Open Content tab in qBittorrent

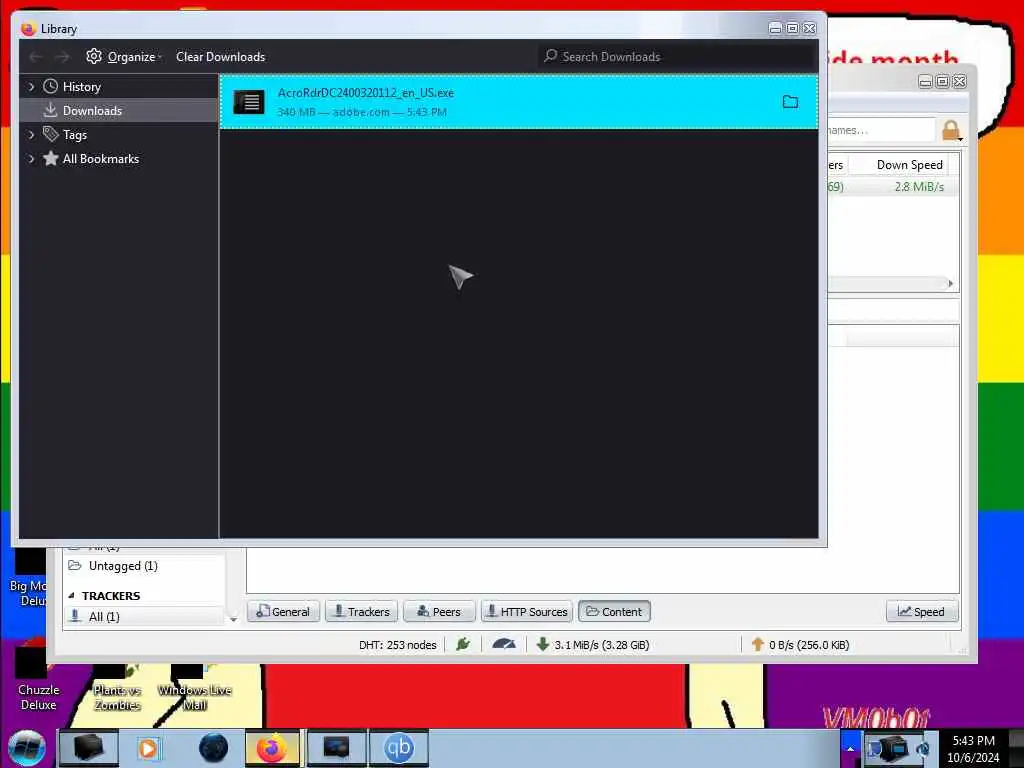tap(614, 611)
